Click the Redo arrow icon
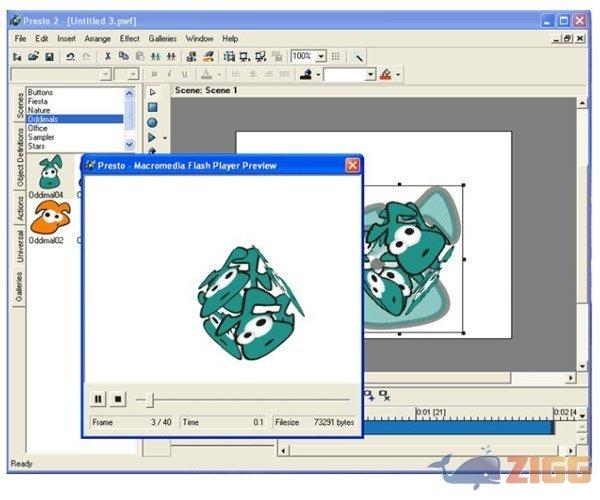The width and height of the screenshot is (600, 500). click(87, 57)
